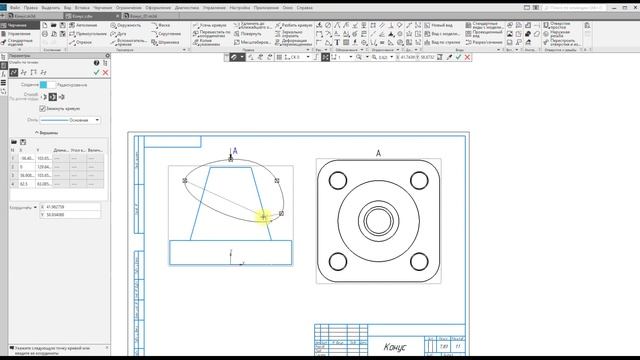Click Повернуть rotate tool
This screenshot has width=640, height=360.
(248, 34)
